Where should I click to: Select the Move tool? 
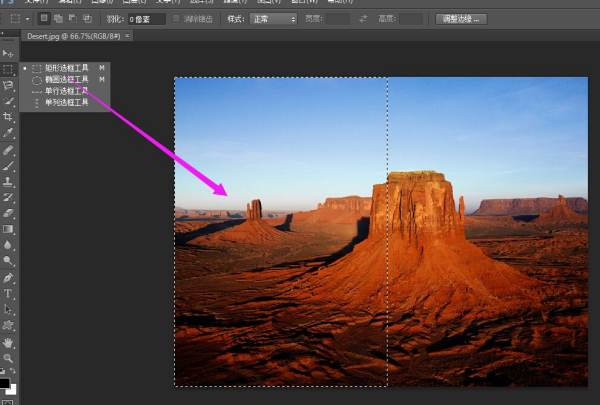8,53
